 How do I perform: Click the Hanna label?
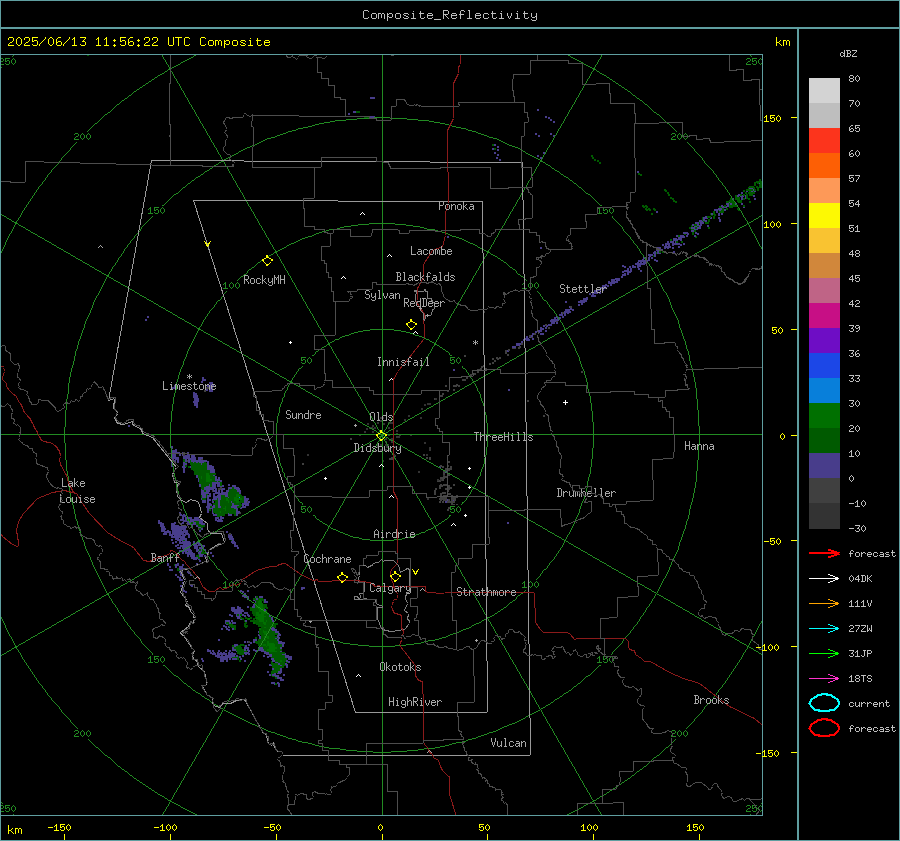coord(699,446)
